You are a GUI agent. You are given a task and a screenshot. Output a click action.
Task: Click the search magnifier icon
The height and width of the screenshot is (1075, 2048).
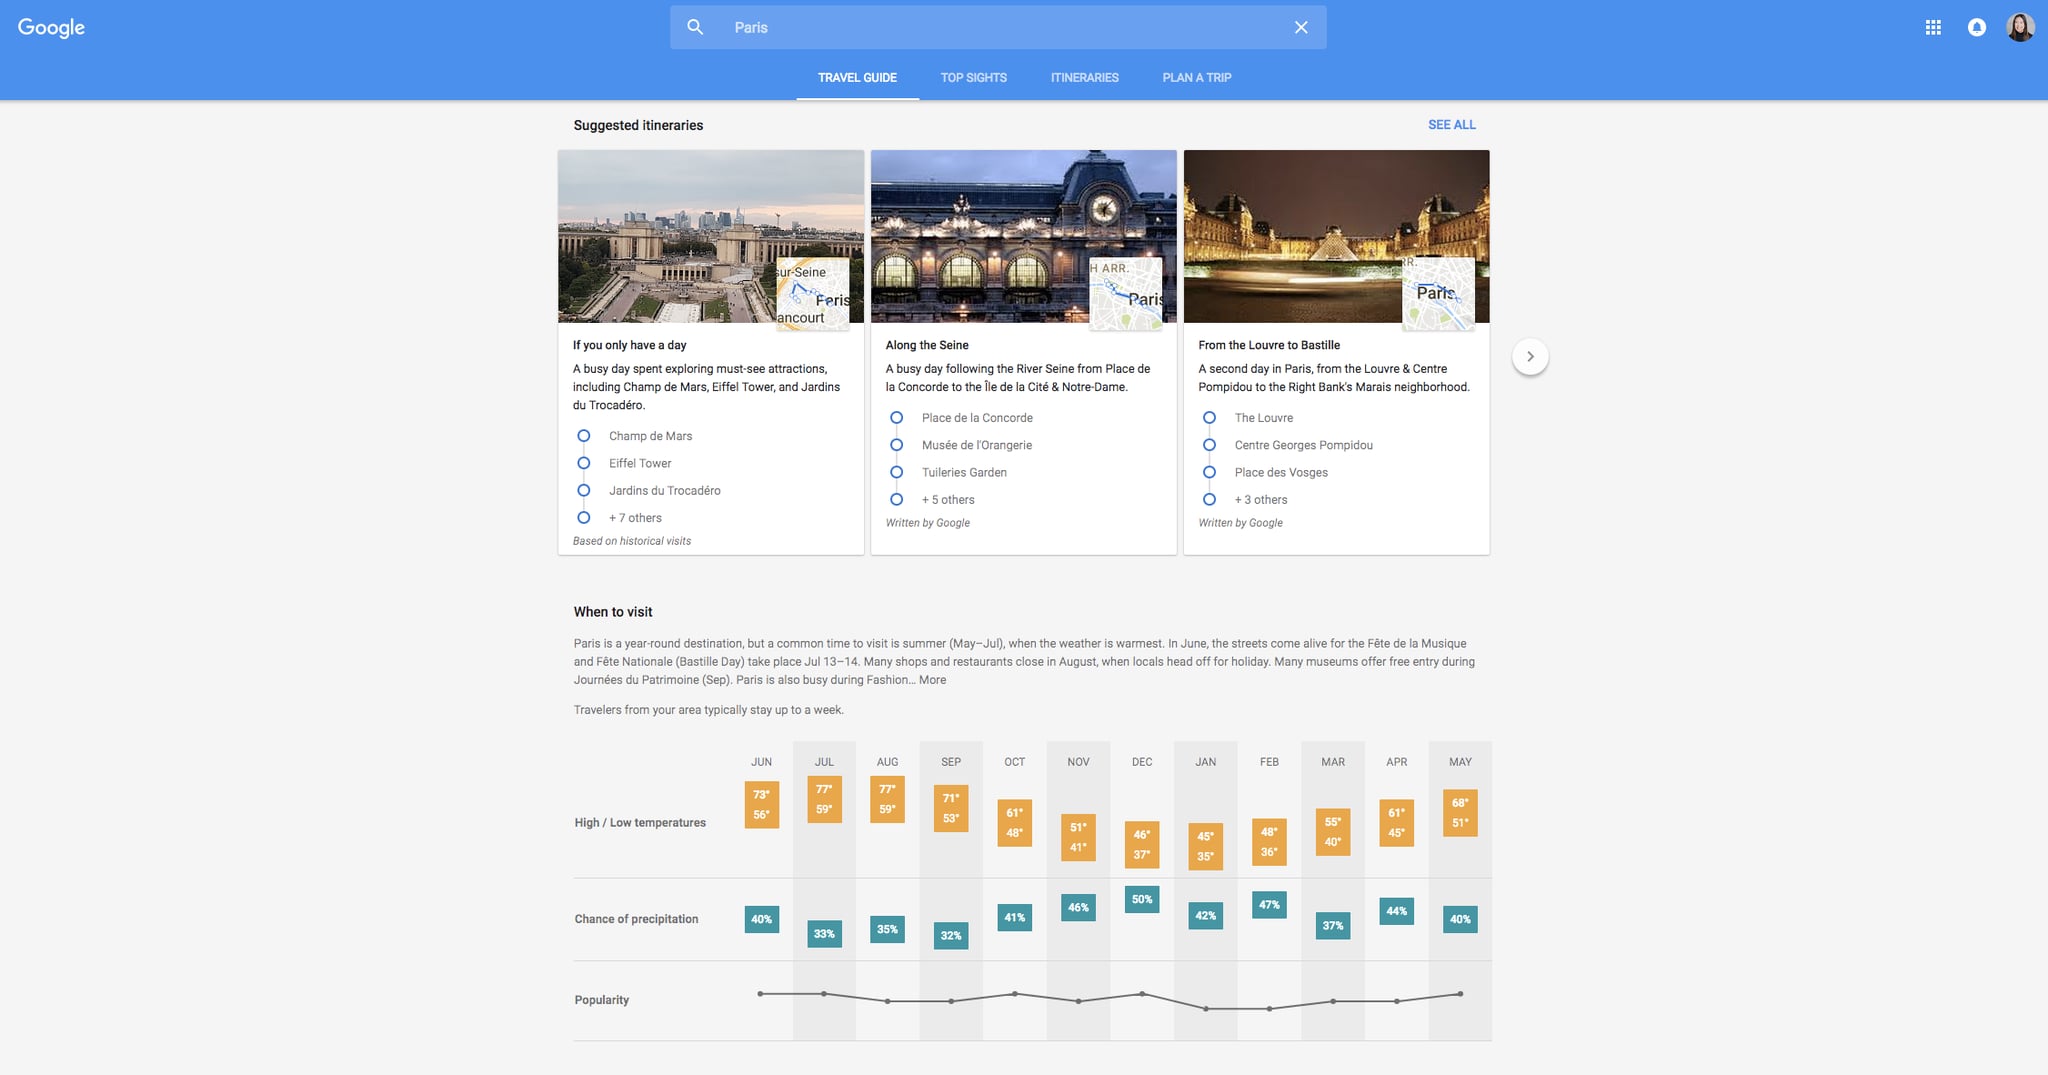click(695, 27)
